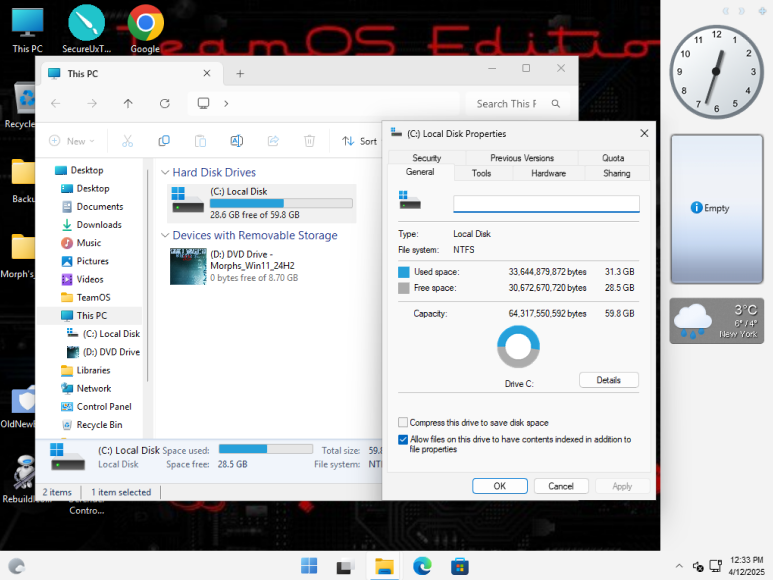This screenshot has width=773, height=580.
Task: Click the Details button
Action: pyautogui.click(x=608, y=380)
